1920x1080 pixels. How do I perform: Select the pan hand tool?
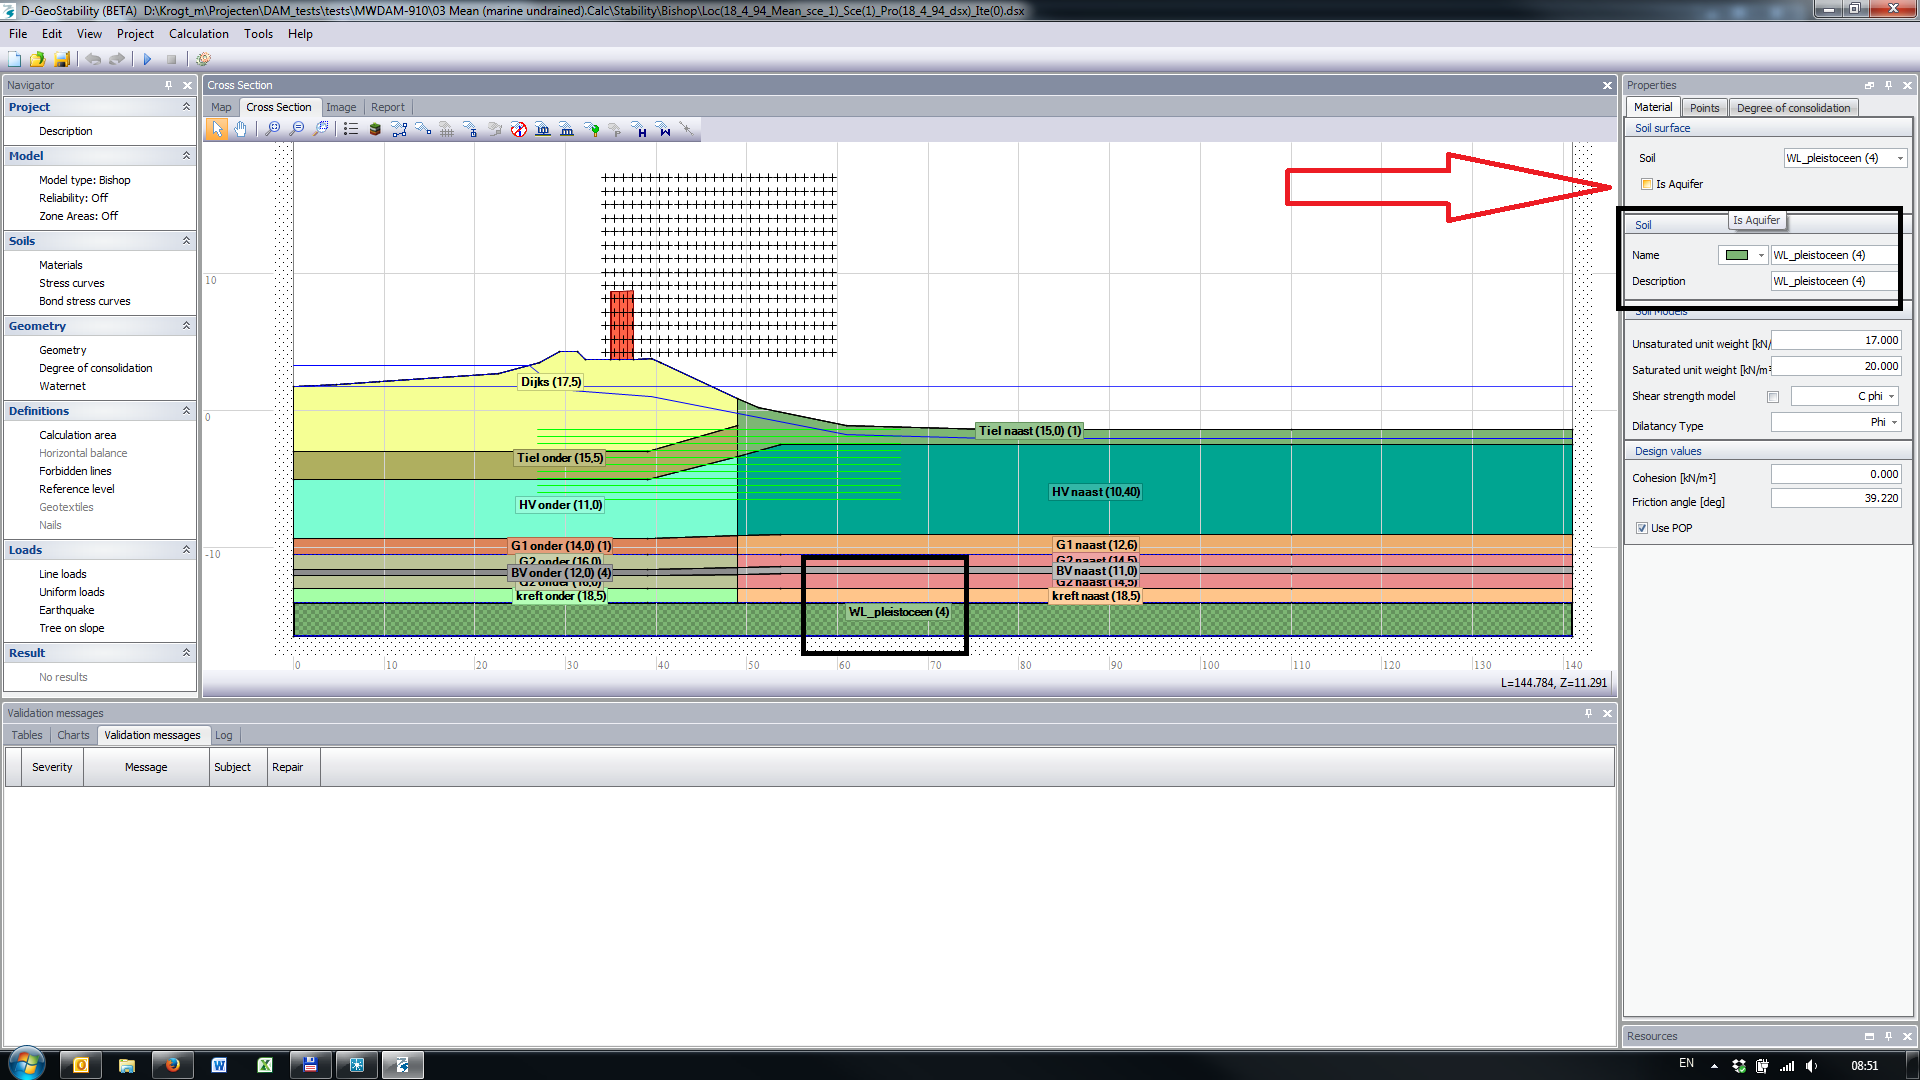(241, 130)
